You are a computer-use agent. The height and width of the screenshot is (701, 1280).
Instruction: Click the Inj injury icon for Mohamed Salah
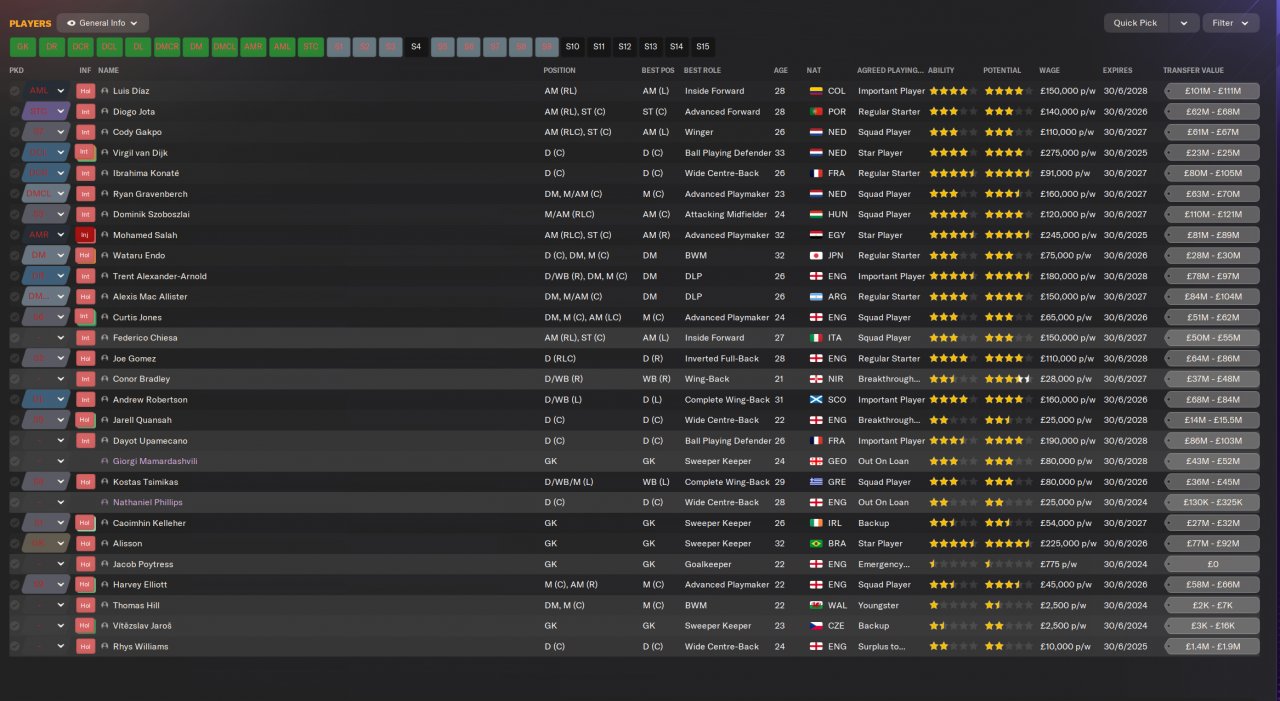85,235
